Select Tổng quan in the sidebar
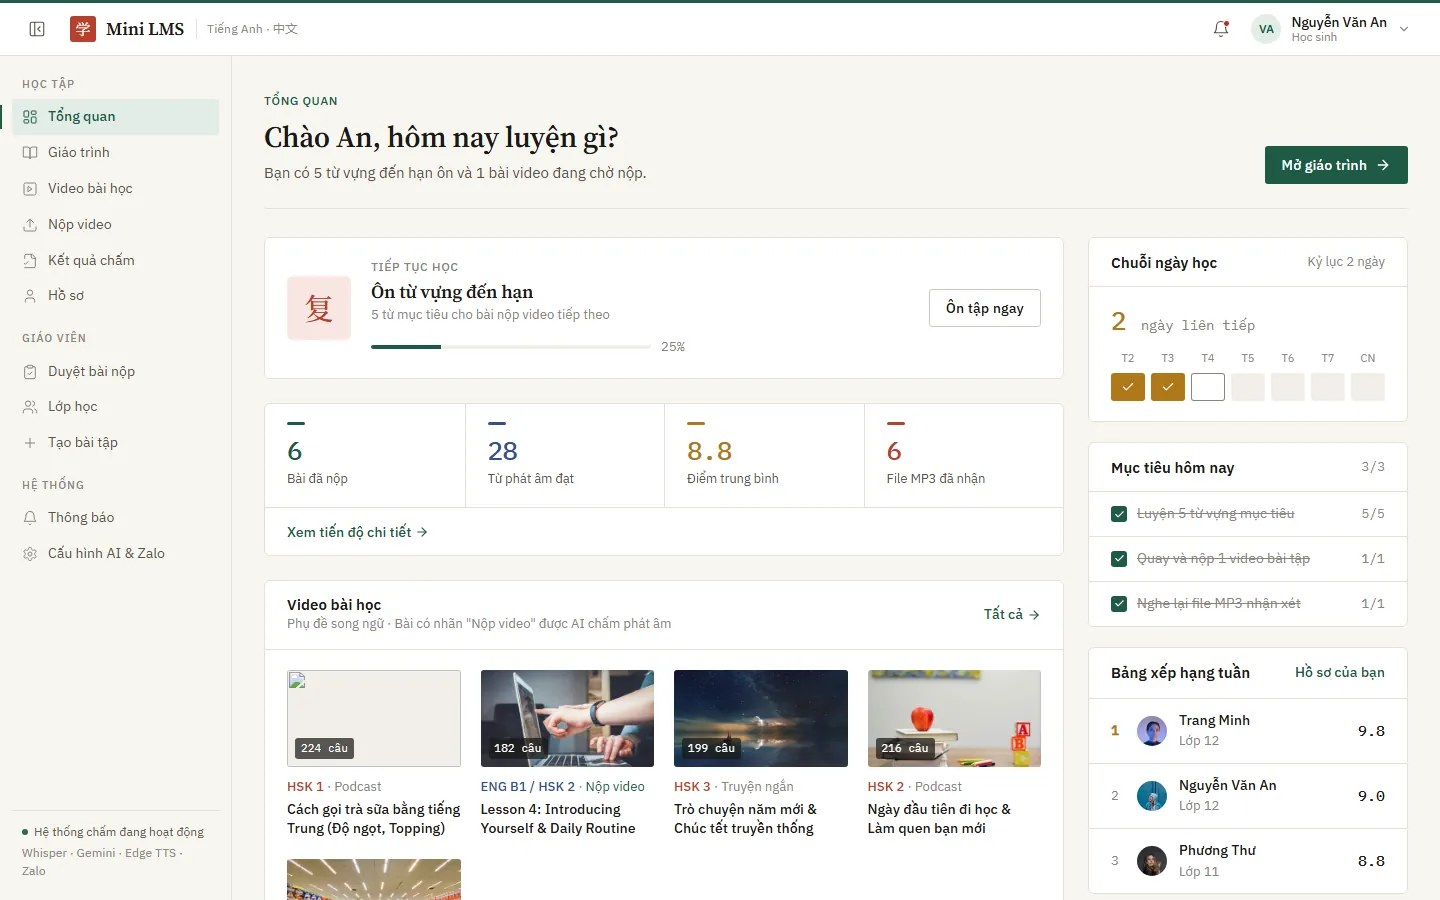This screenshot has width=1440, height=900. pos(116,117)
